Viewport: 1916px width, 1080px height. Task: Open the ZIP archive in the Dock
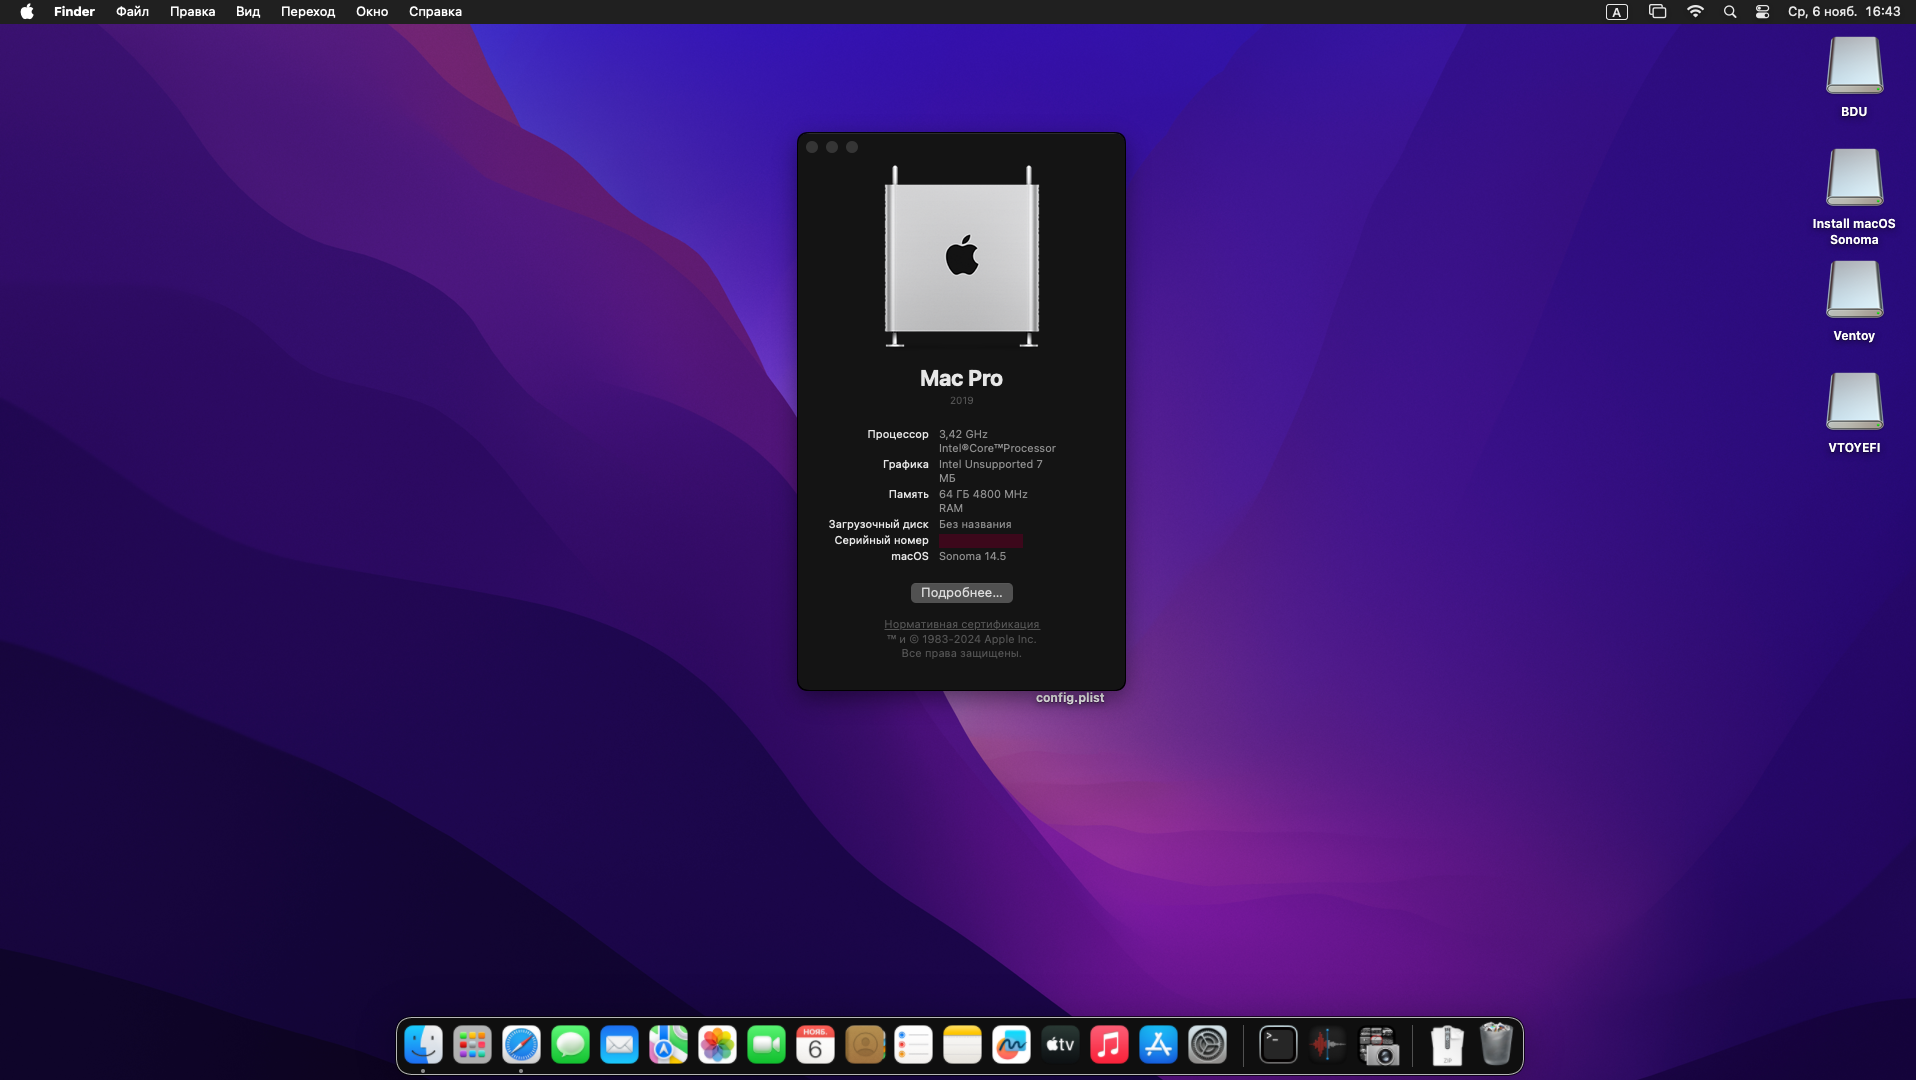[1447, 1045]
